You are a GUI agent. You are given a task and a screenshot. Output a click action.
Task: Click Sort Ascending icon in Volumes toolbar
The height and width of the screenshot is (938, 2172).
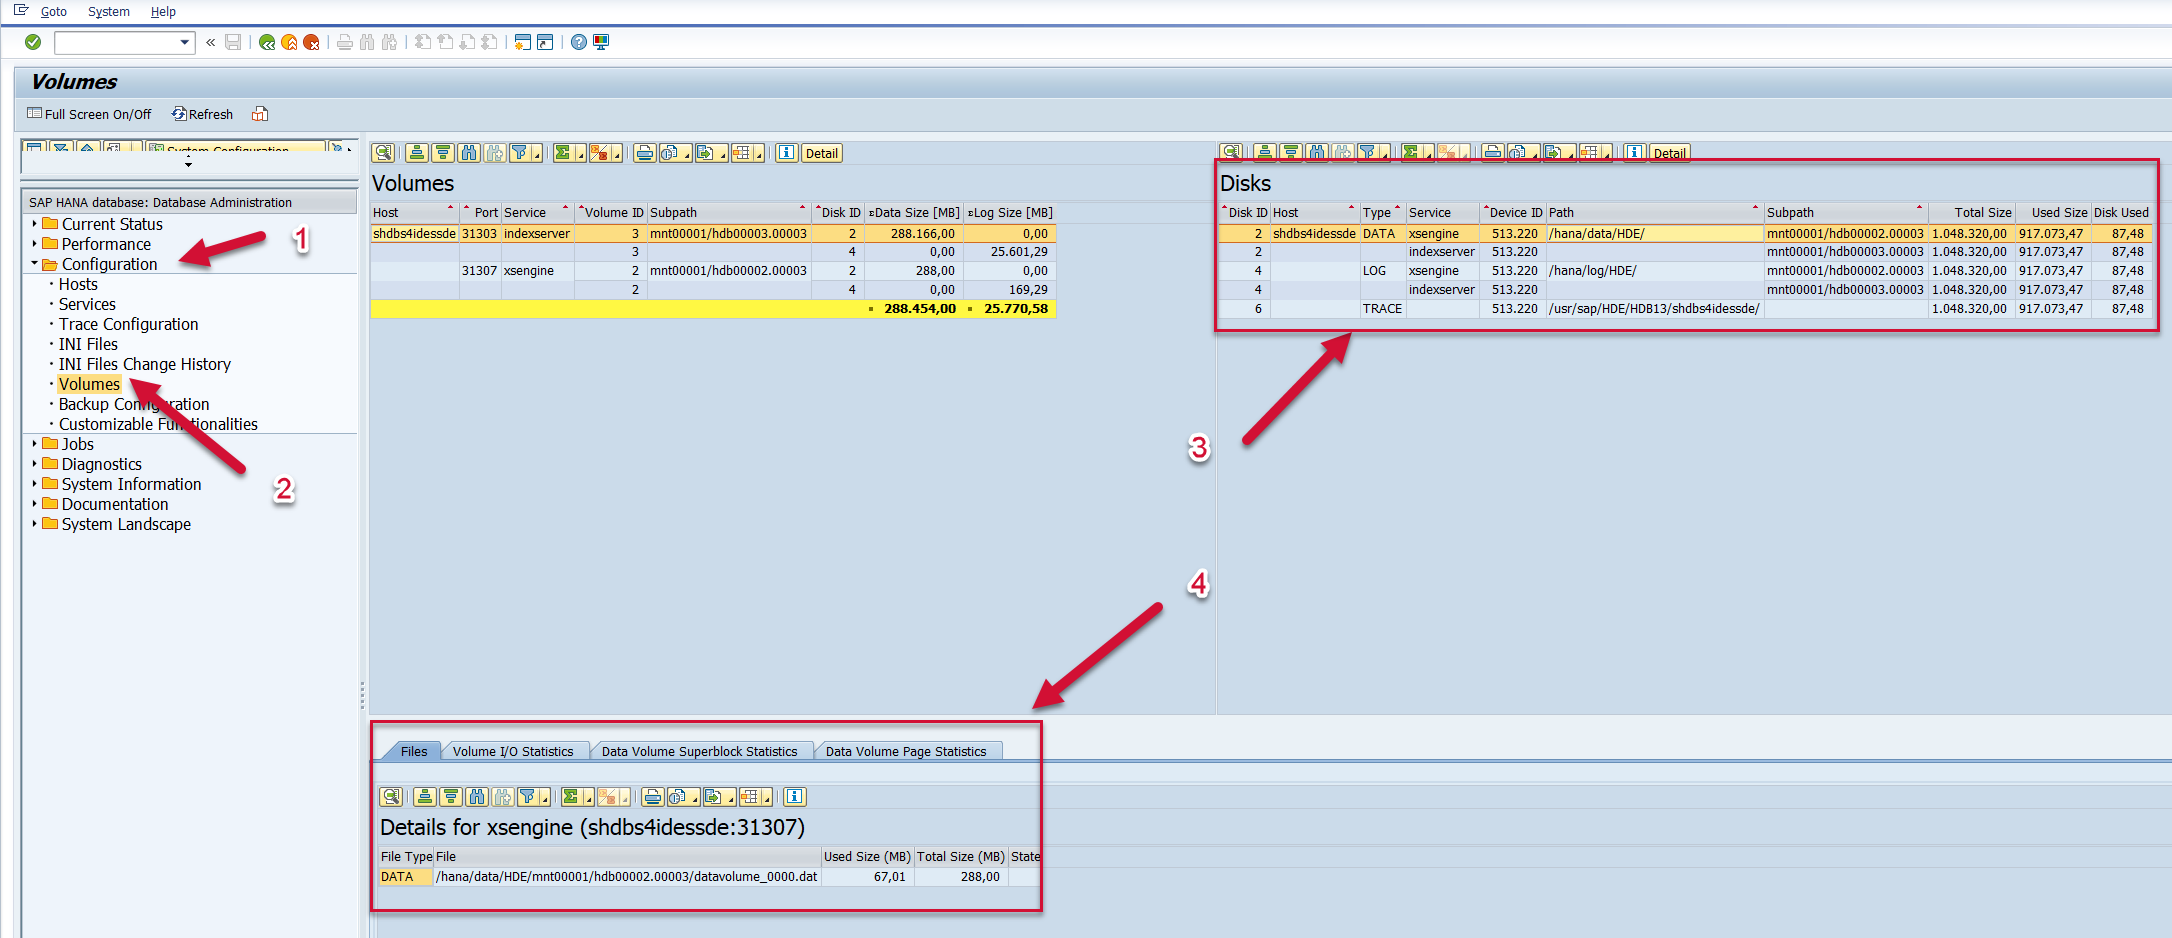(x=417, y=153)
